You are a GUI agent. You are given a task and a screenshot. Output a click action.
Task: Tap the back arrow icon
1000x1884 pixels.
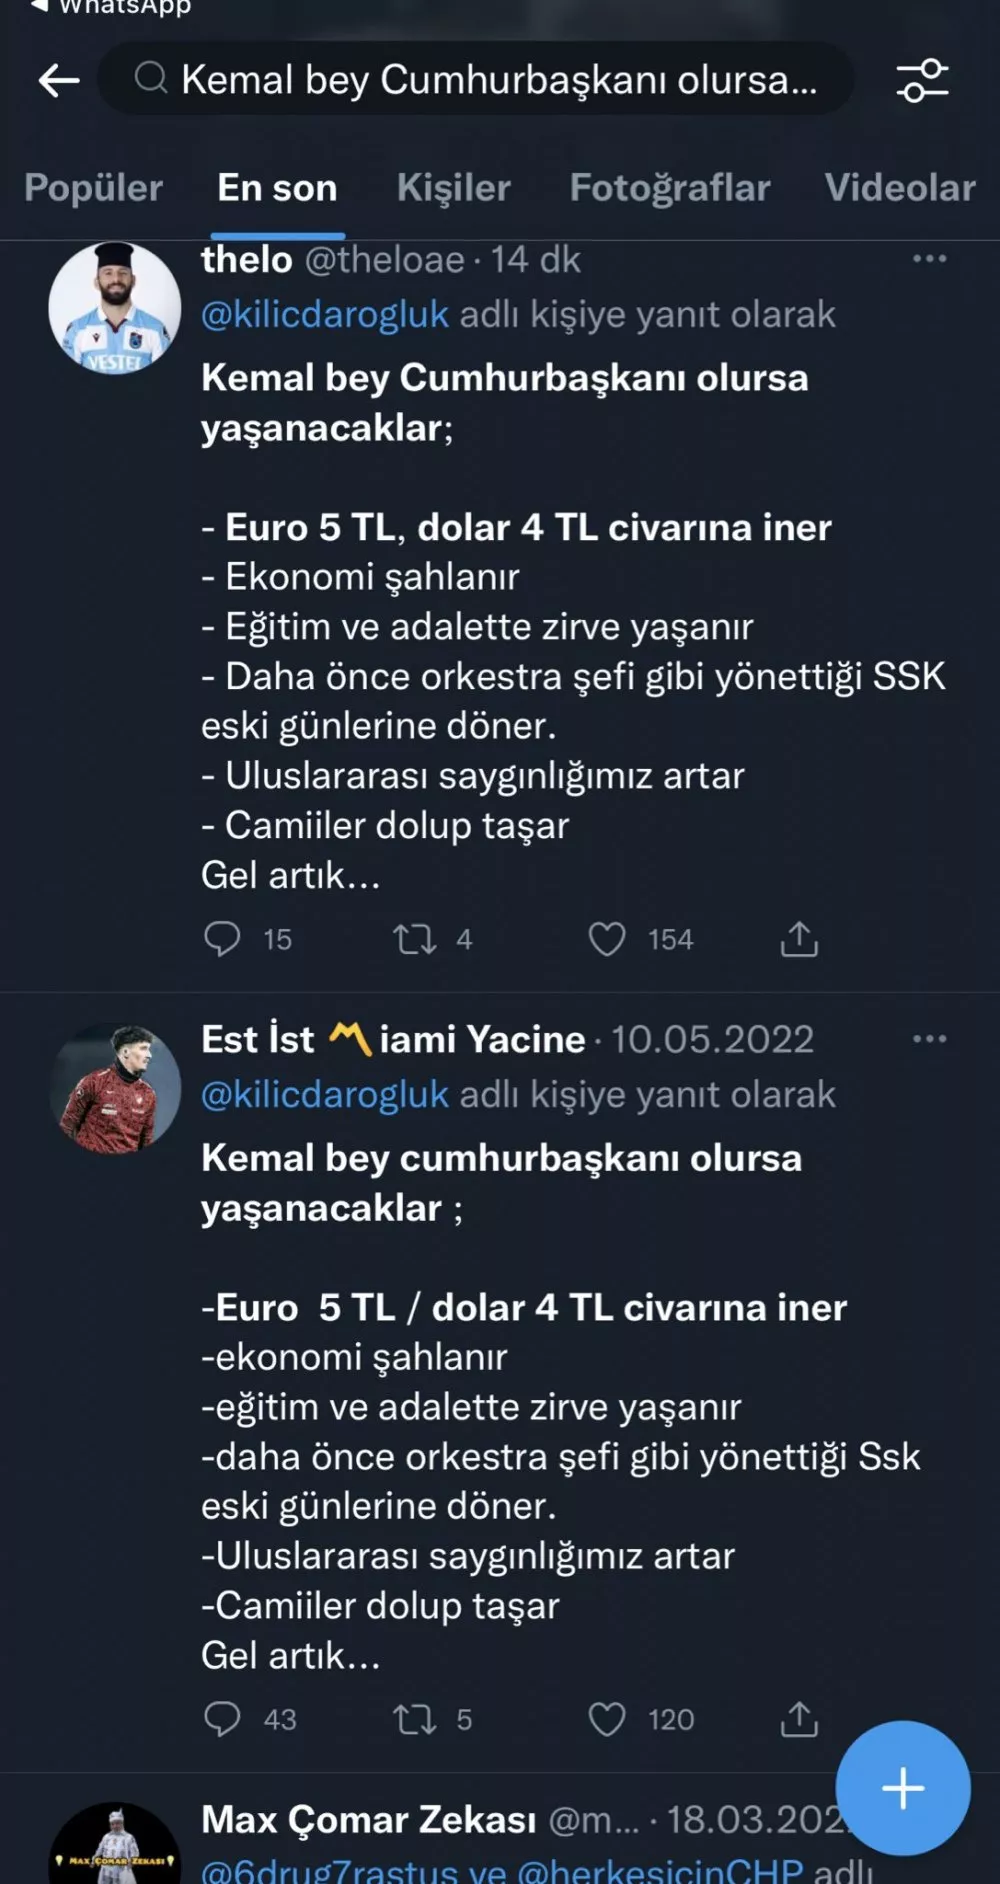(59, 80)
